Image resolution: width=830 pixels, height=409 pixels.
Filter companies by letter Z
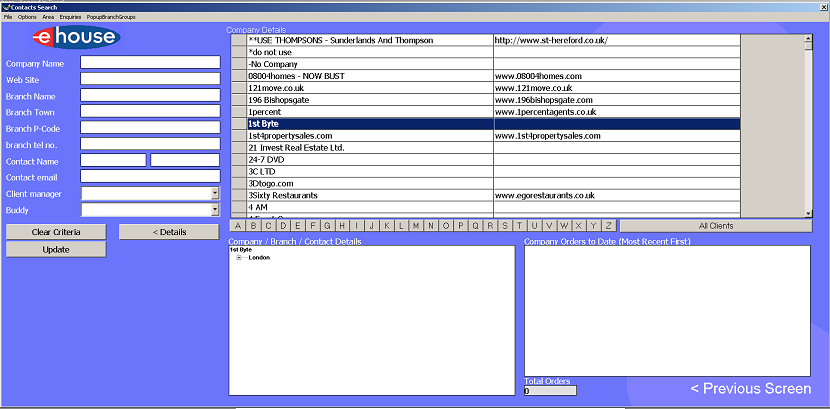[x=609, y=226]
